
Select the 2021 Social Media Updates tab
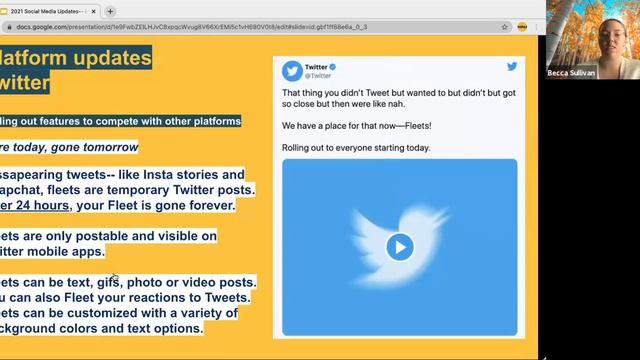49,11
